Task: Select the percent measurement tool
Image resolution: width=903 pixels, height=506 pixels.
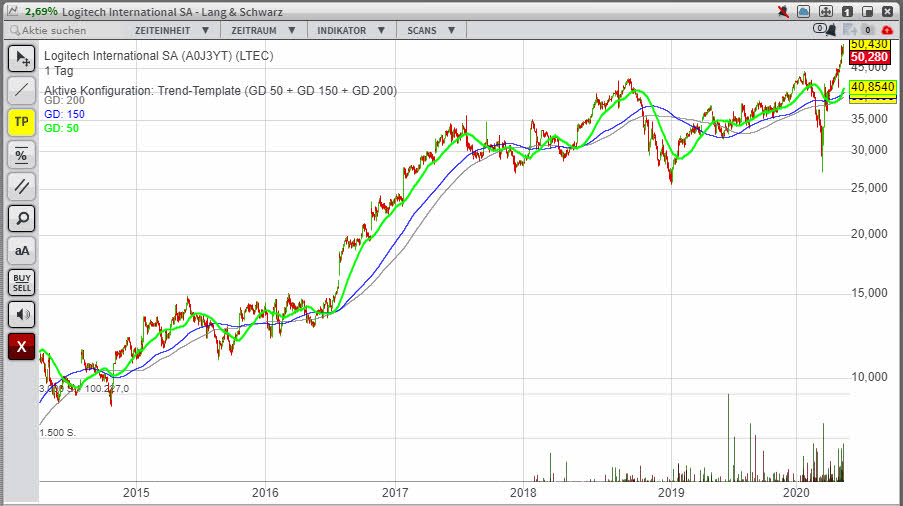Action: [21, 154]
